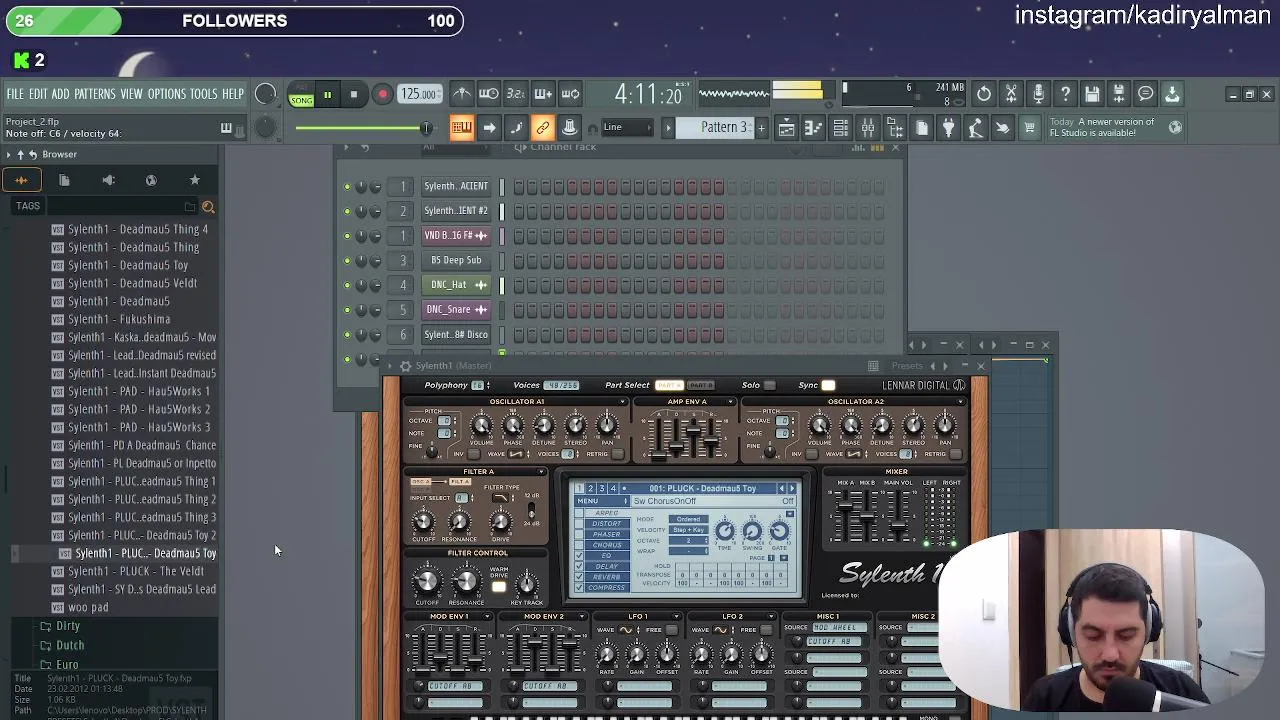The width and height of the screenshot is (1280, 720).
Task: Open the EDIT menu
Action: [38, 94]
